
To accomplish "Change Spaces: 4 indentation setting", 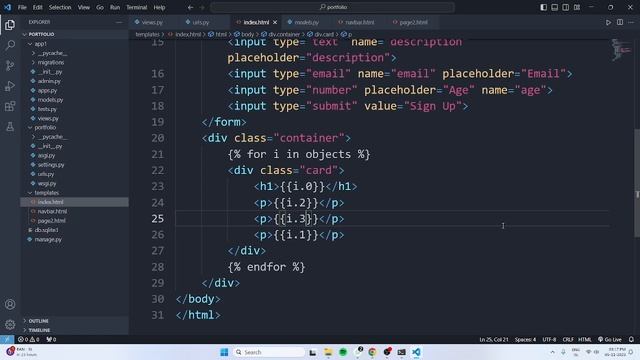I will click(525, 339).
